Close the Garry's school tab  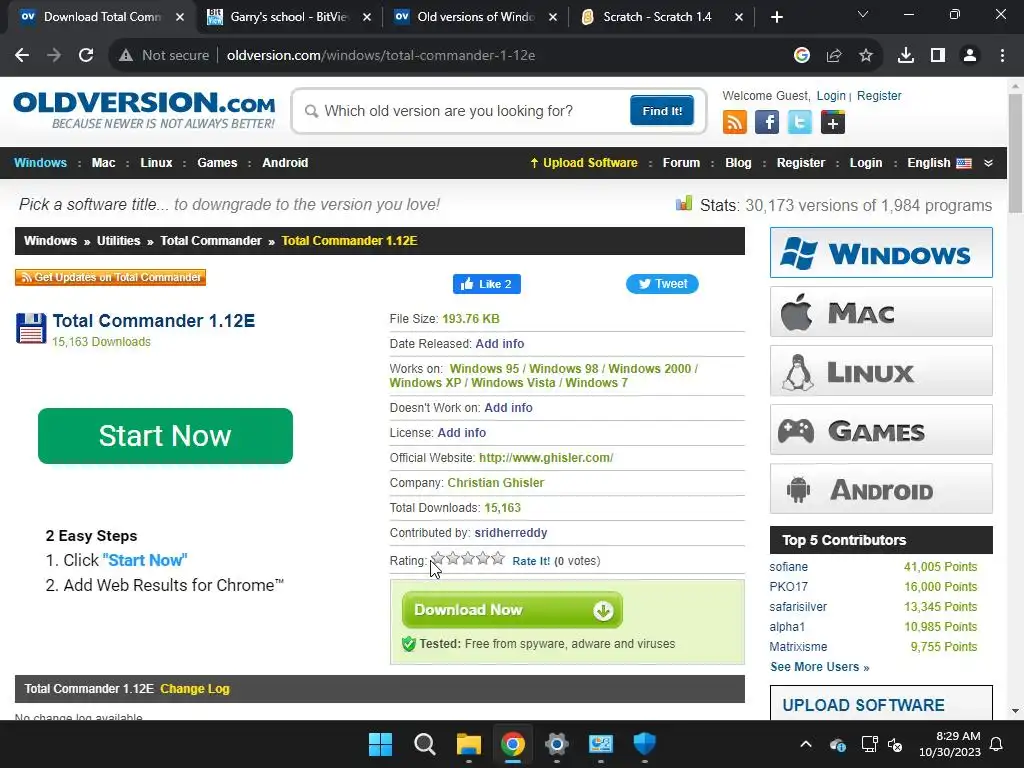point(367,17)
